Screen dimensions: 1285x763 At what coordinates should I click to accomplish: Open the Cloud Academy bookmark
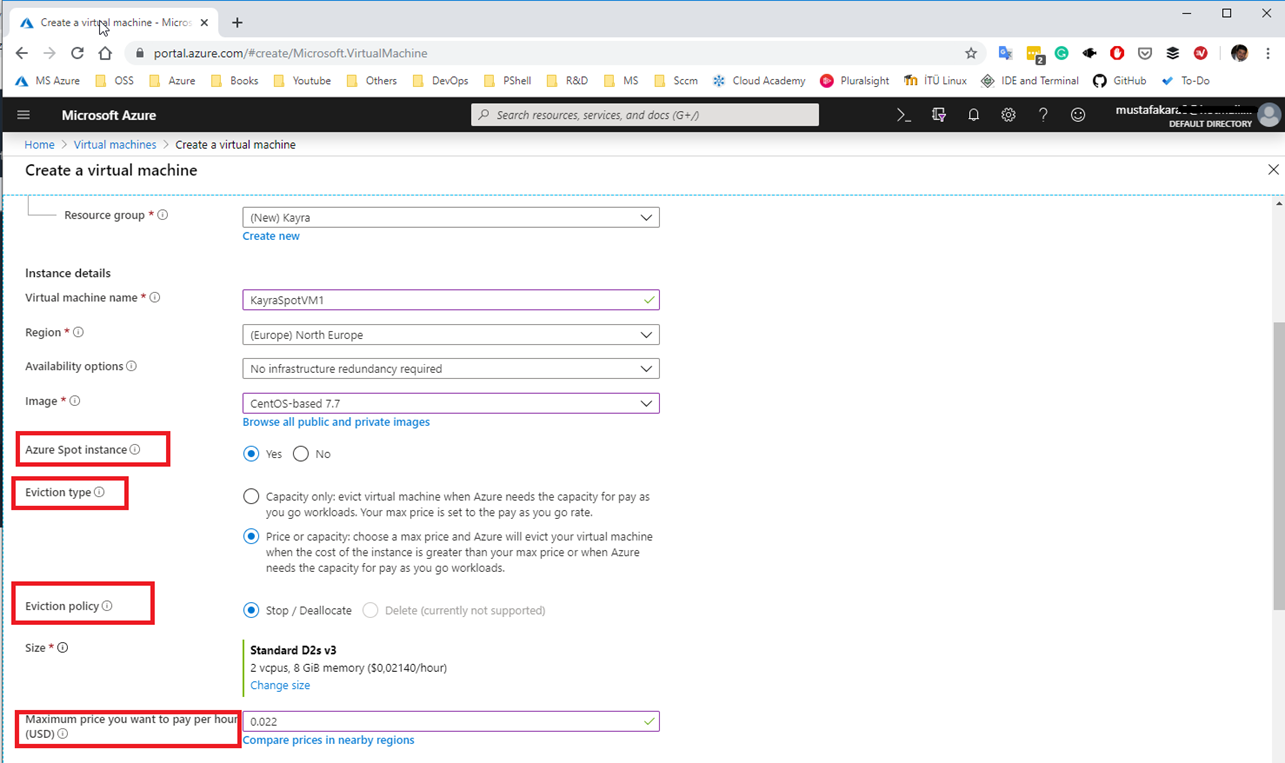coord(759,81)
